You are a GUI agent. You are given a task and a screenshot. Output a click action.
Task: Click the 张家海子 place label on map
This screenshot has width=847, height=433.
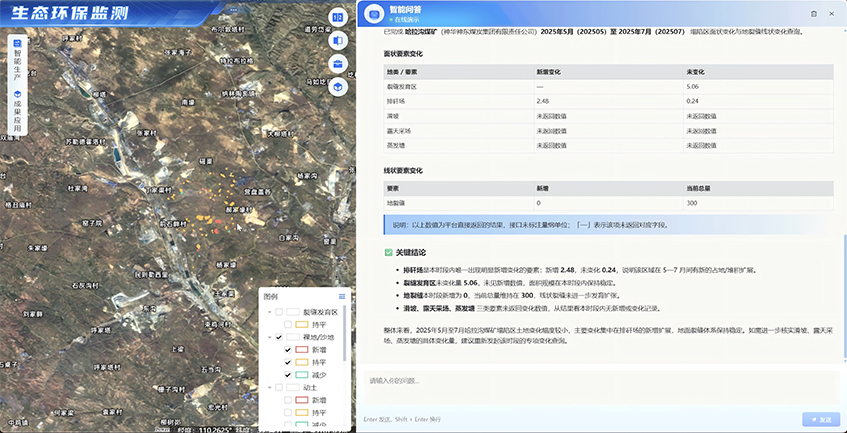click(178, 52)
